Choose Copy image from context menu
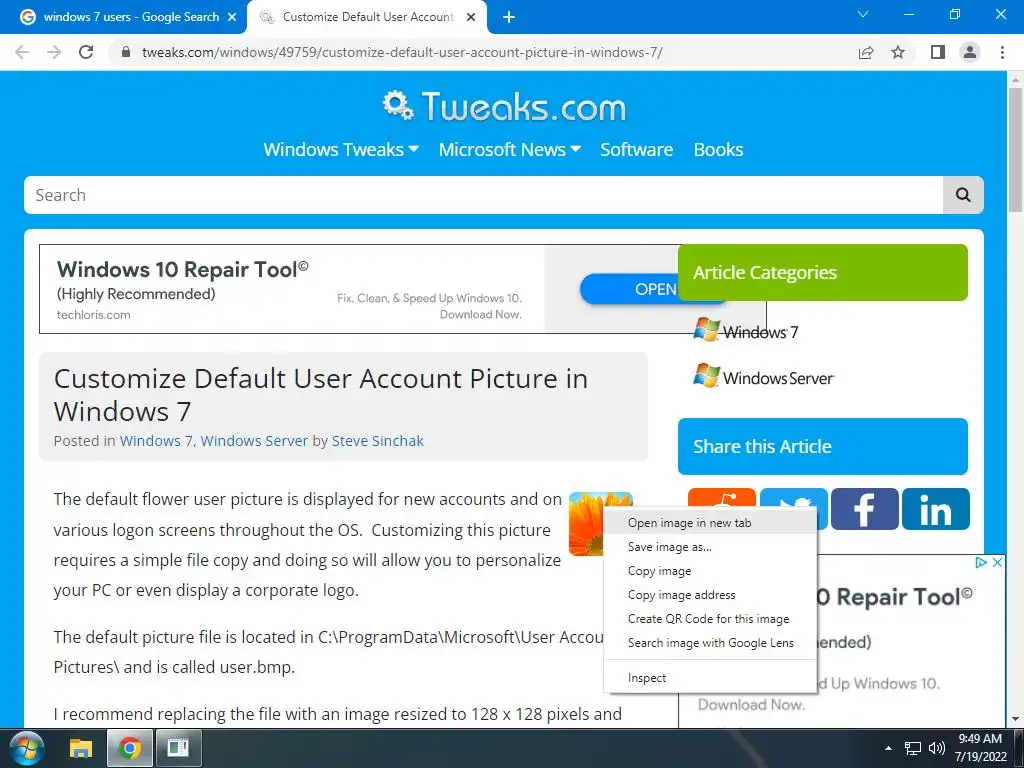Image resolution: width=1024 pixels, height=768 pixels. click(x=711, y=571)
